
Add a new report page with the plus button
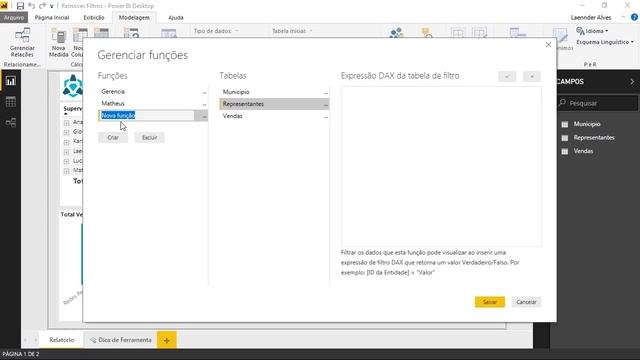[x=167, y=340]
